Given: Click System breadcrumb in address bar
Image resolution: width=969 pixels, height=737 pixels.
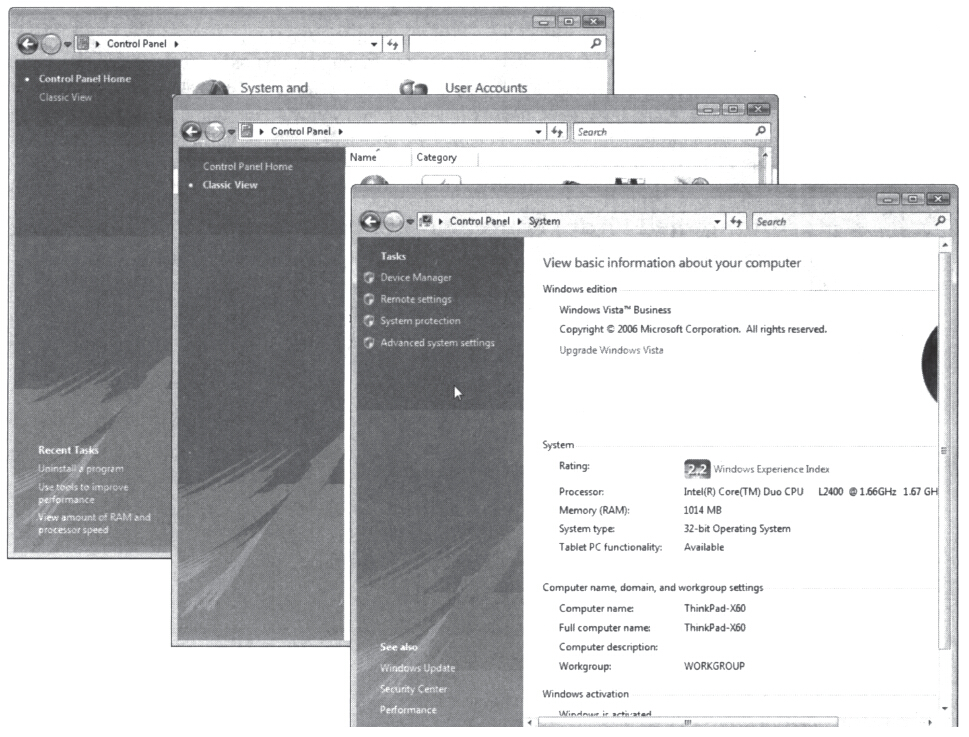Looking at the screenshot, I should tap(544, 221).
